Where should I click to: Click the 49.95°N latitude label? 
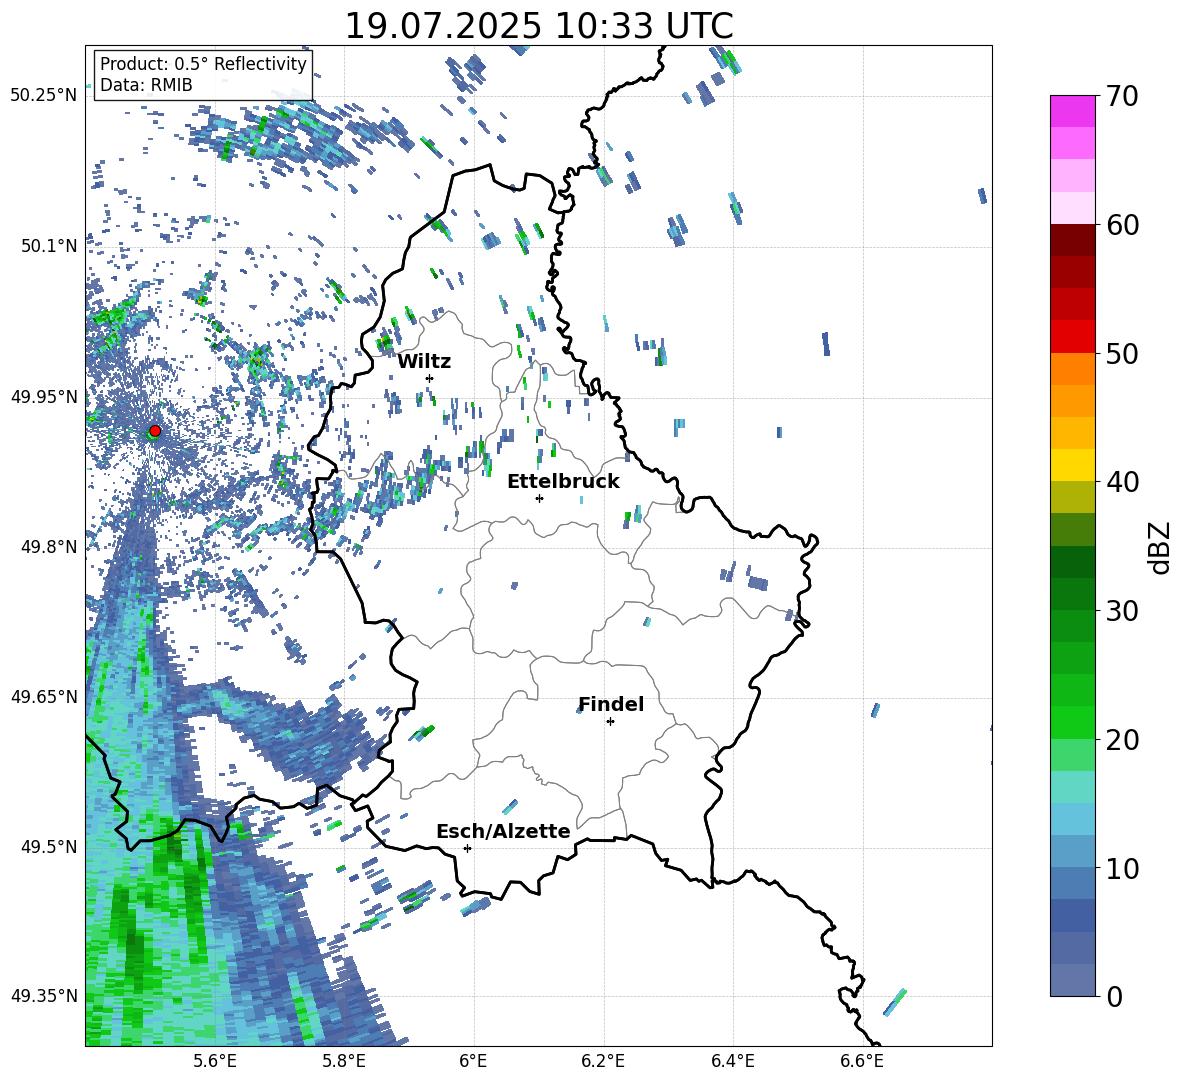[44, 396]
